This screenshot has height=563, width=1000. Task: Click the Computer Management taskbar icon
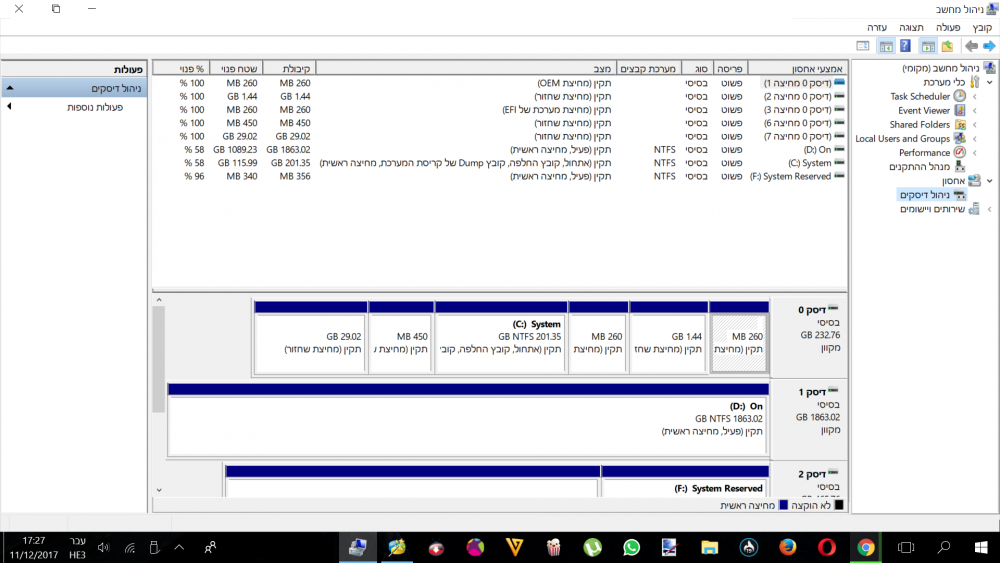358,548
